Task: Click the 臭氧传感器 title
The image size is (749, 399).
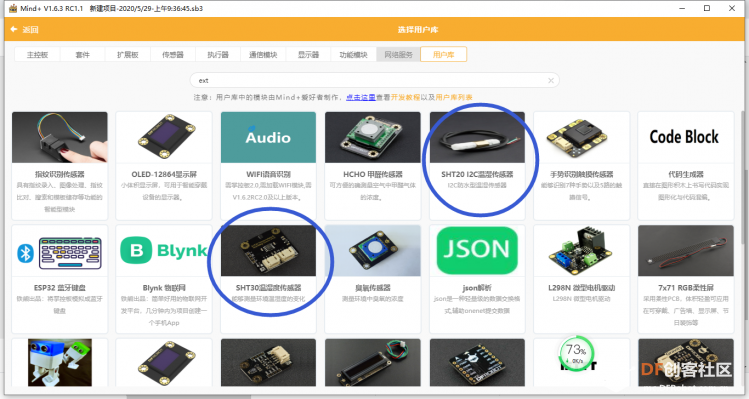Action: 373,288
